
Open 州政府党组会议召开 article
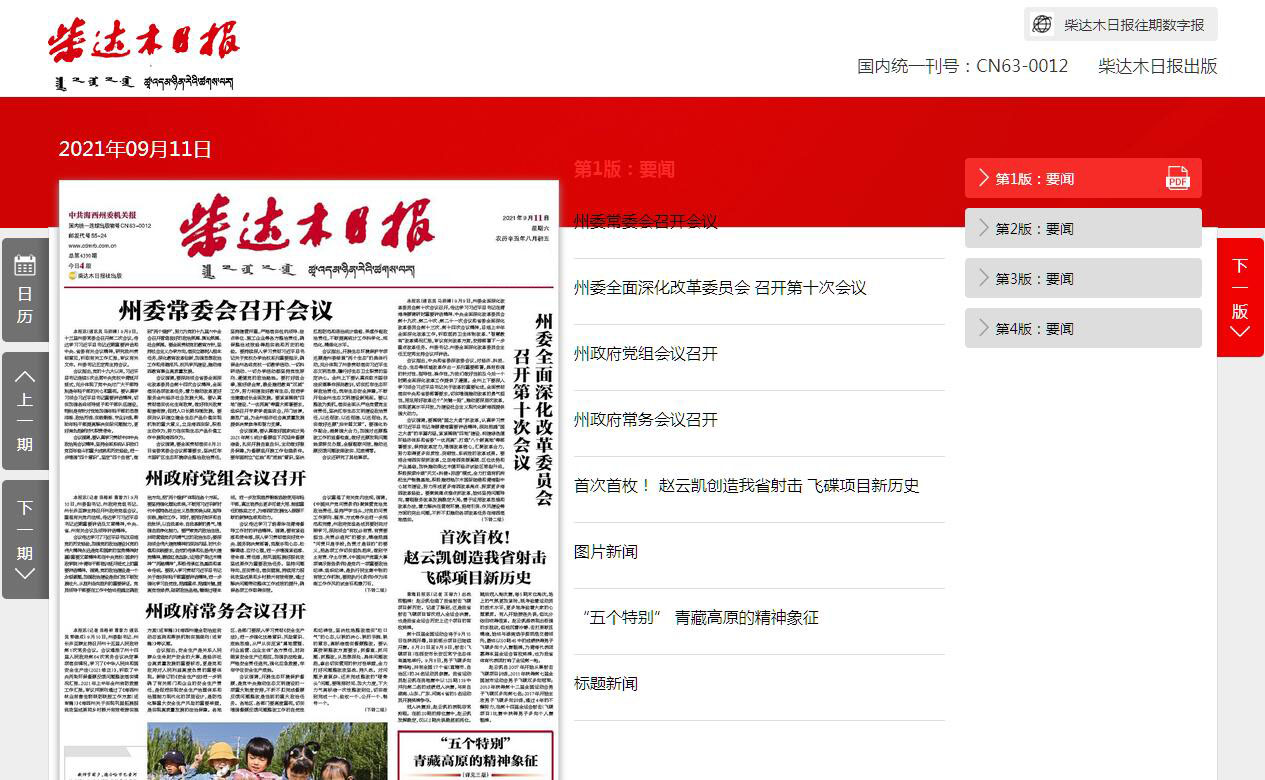(645, 354)
